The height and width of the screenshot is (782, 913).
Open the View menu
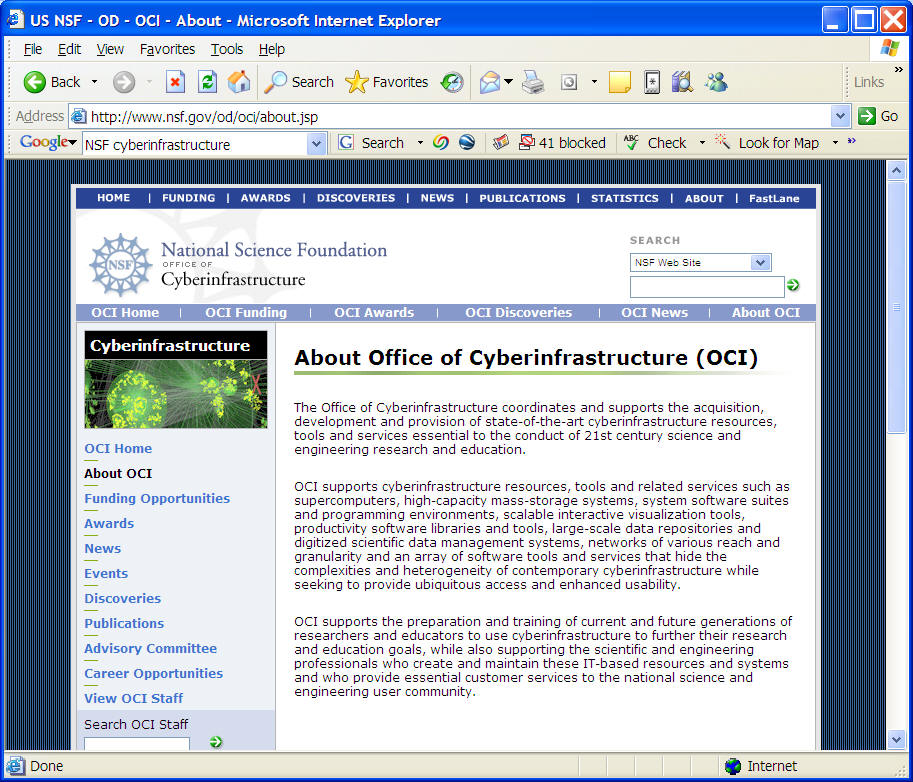click(110, 49)
